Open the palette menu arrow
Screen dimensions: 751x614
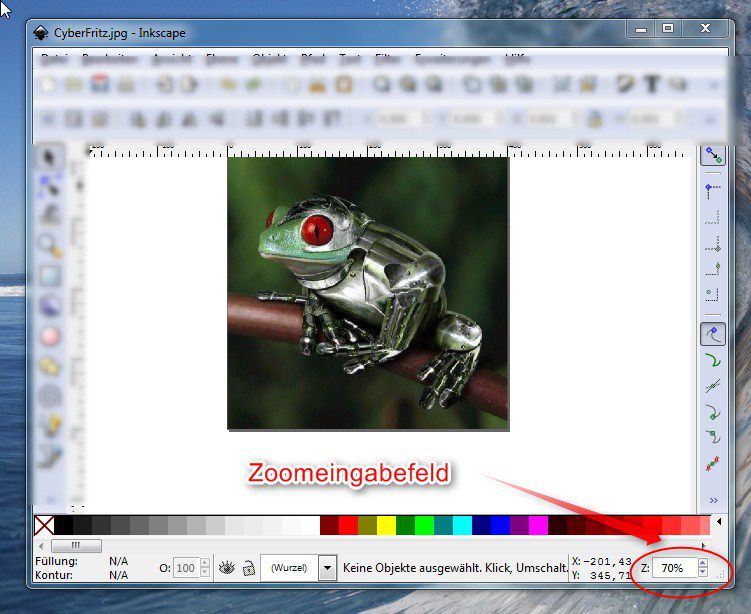[719, 522]
